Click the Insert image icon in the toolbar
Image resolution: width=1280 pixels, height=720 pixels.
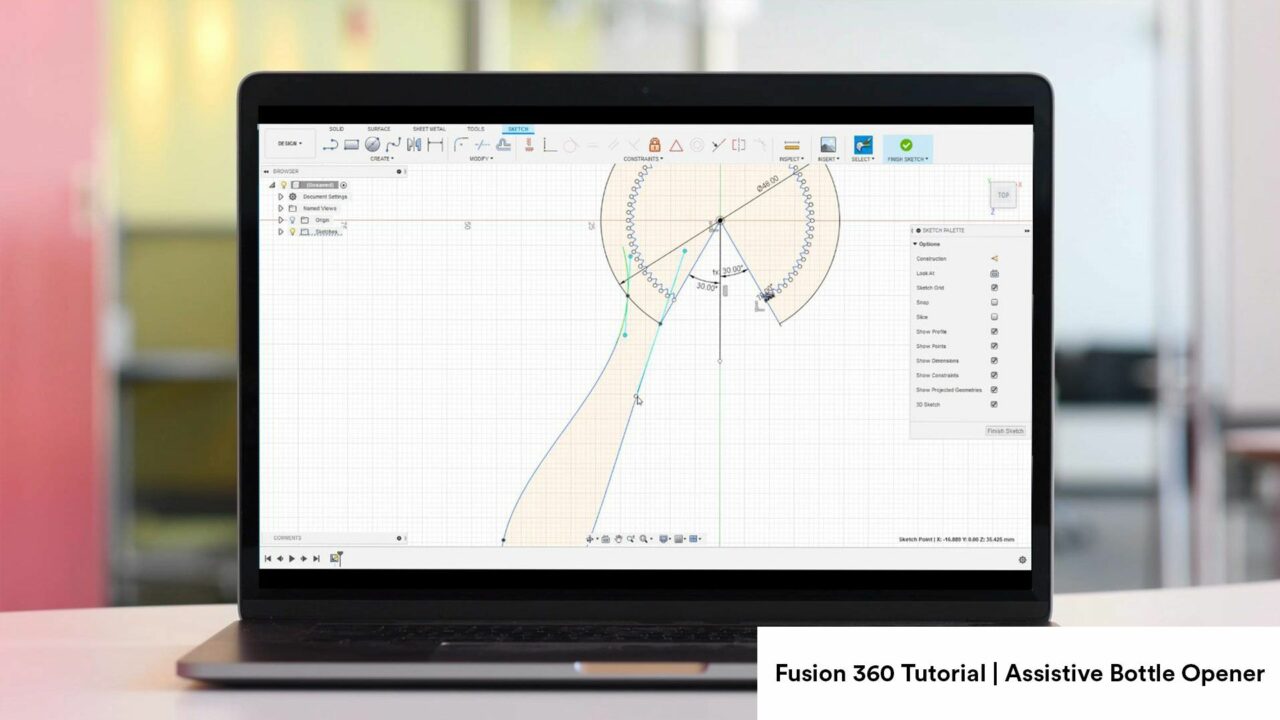pyautogui.click(x=827, y=144)
